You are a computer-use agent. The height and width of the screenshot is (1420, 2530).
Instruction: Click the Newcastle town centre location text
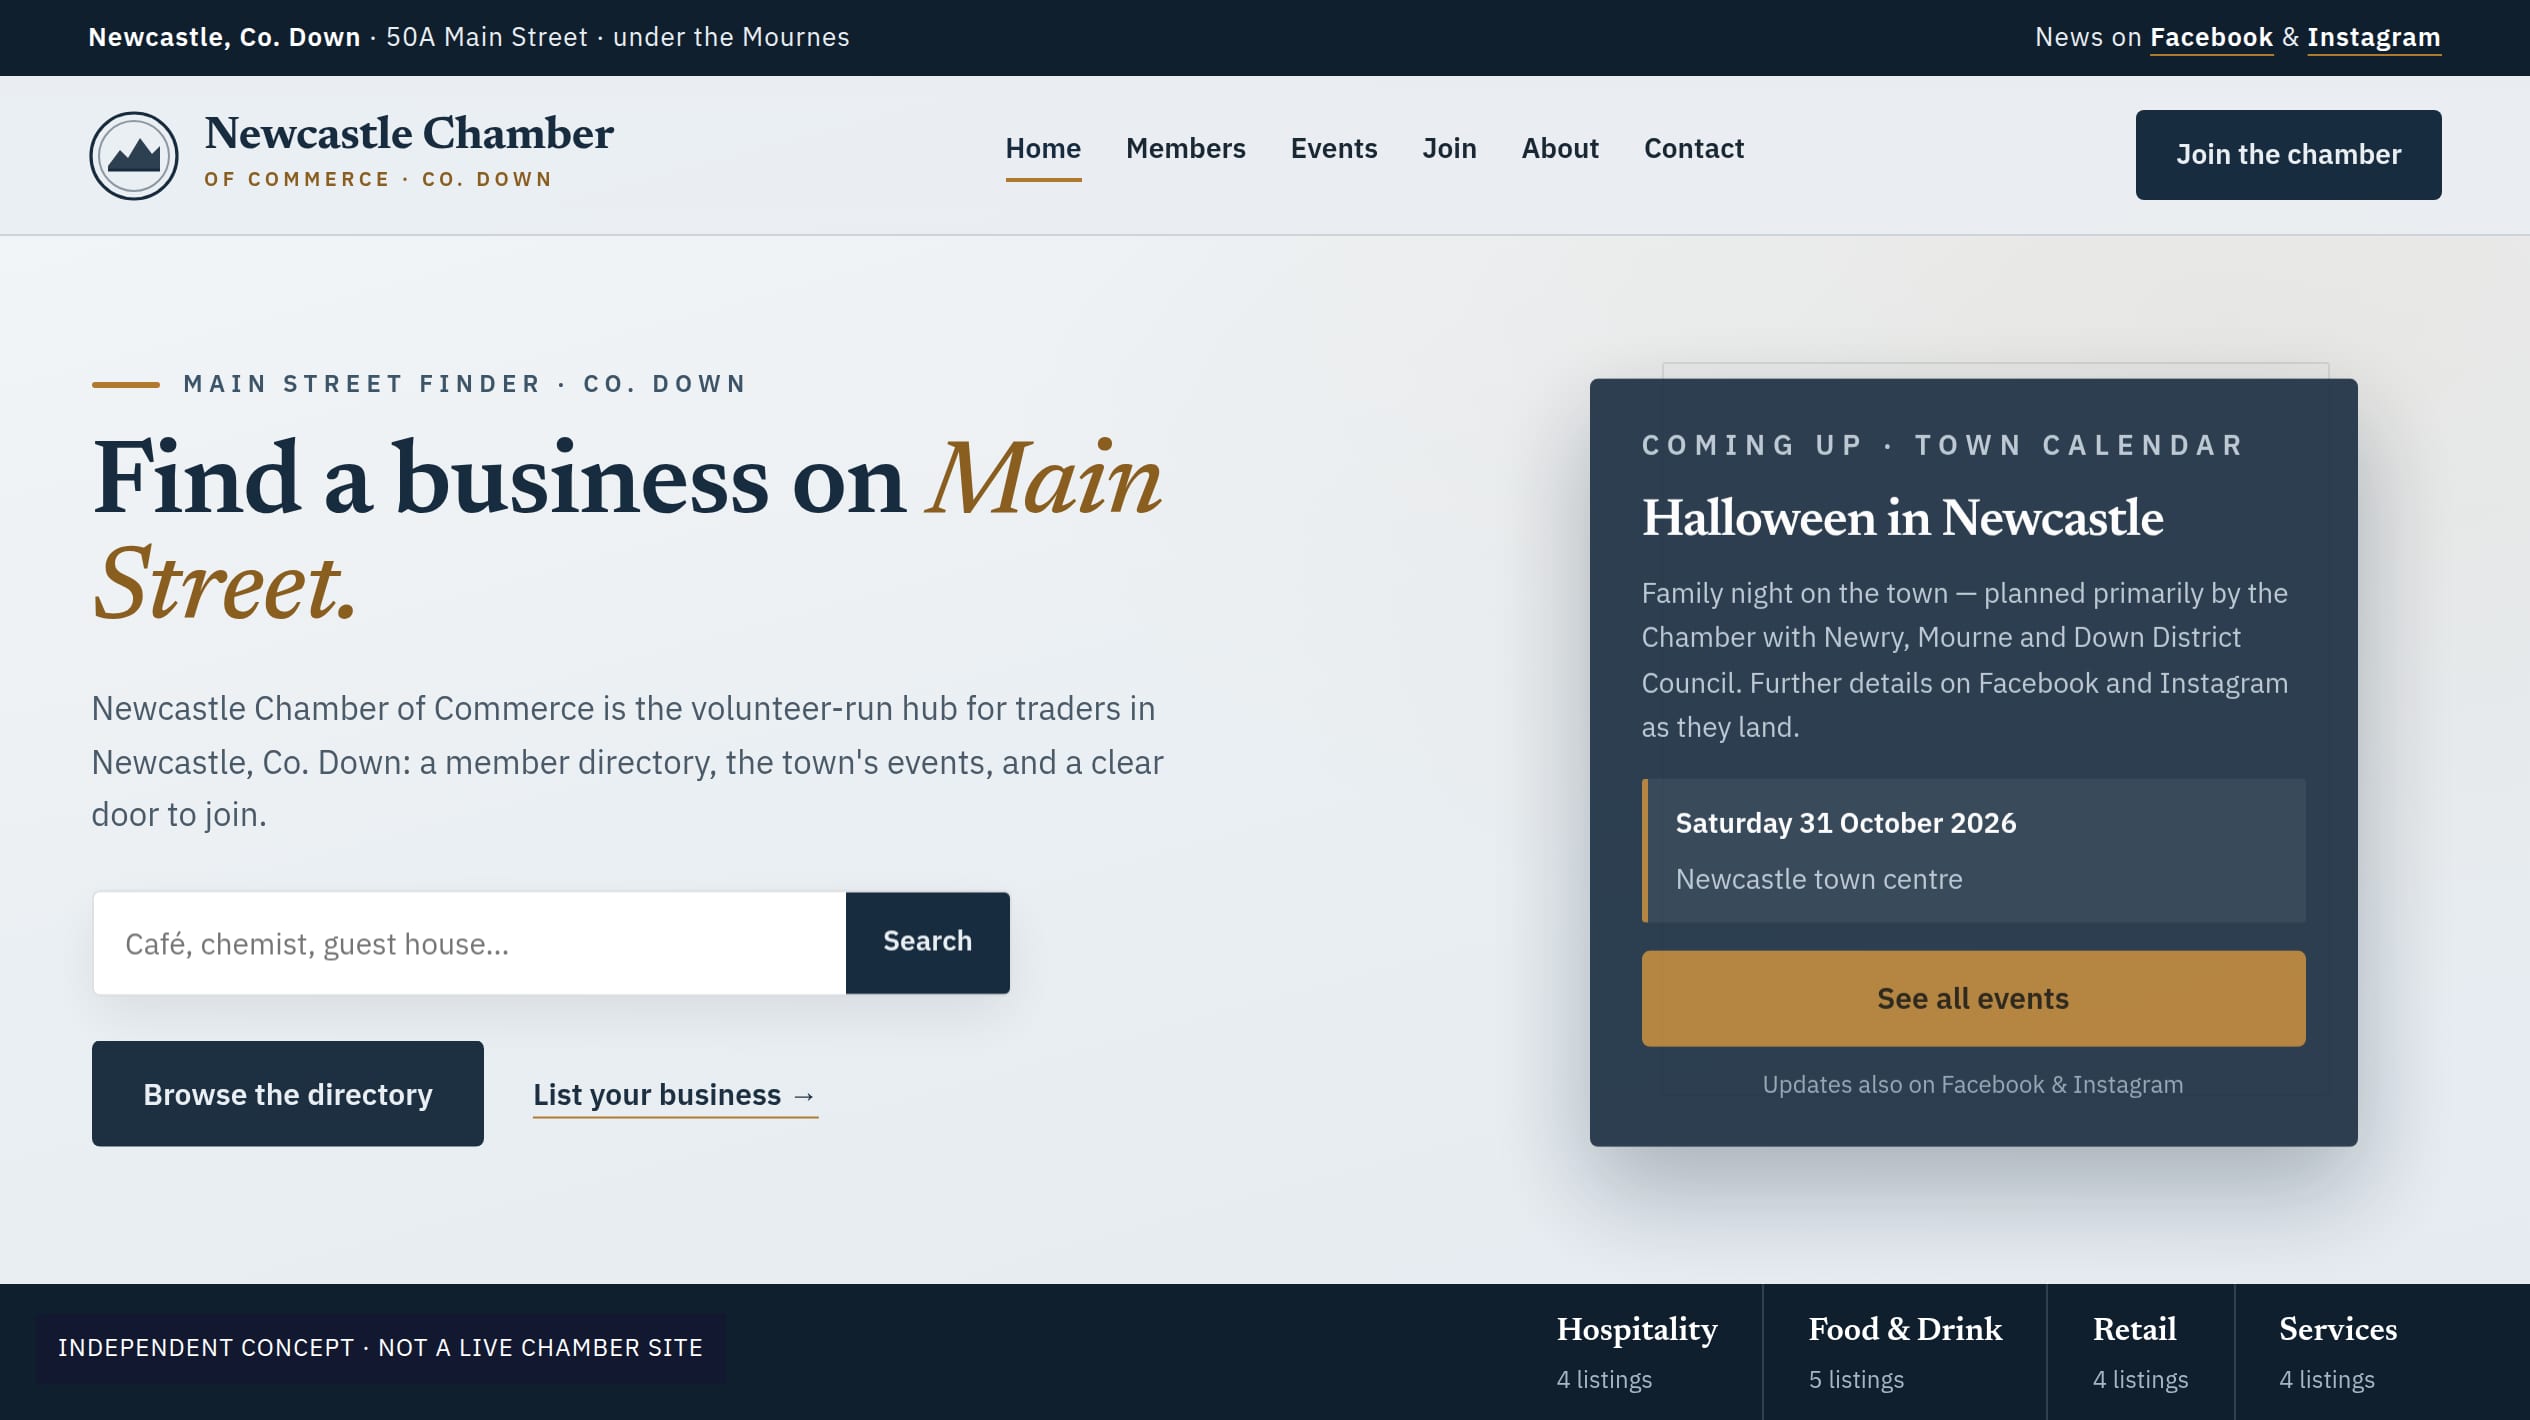pyautogui.click(x=1818, y=879)
